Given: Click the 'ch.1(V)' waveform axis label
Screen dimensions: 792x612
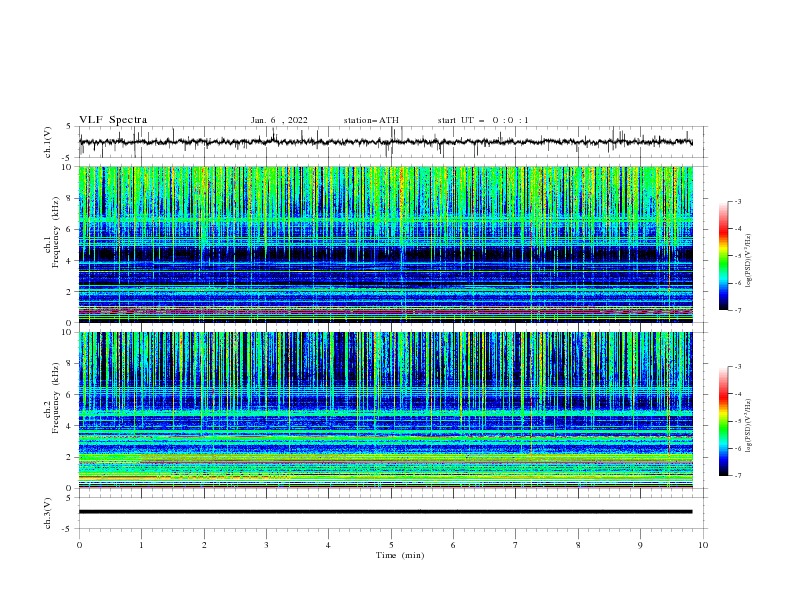Looking at the screenshot, I should tap(48, 142).
